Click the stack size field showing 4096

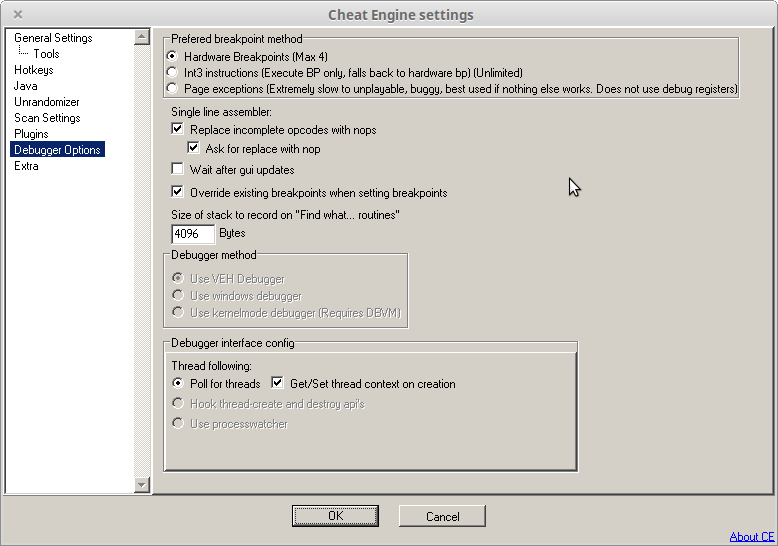click(193, 234)
